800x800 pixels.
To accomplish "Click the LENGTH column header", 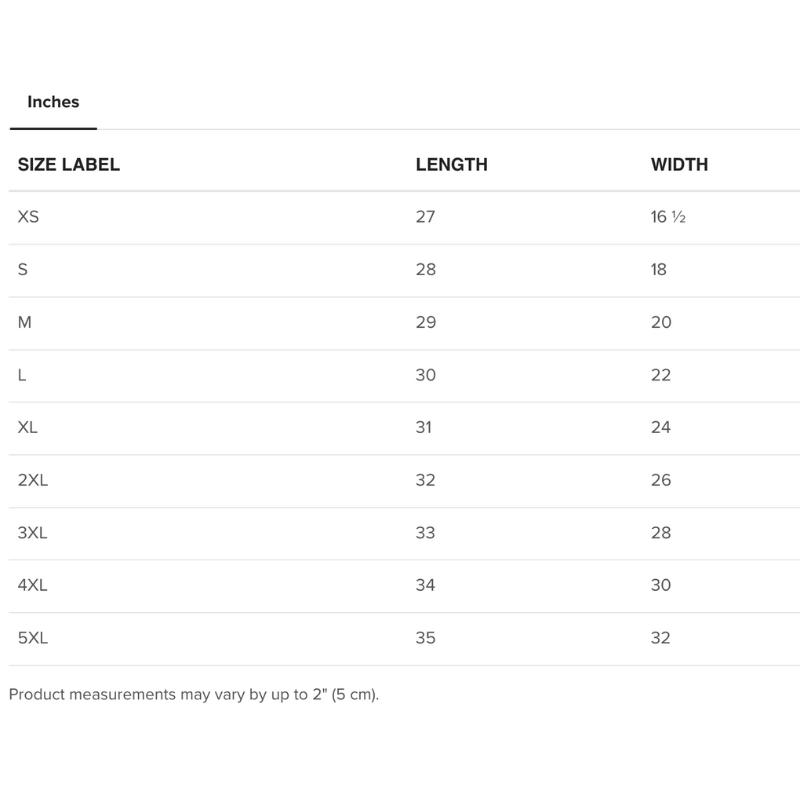I will pyautogui.click(x=451, y=165).
